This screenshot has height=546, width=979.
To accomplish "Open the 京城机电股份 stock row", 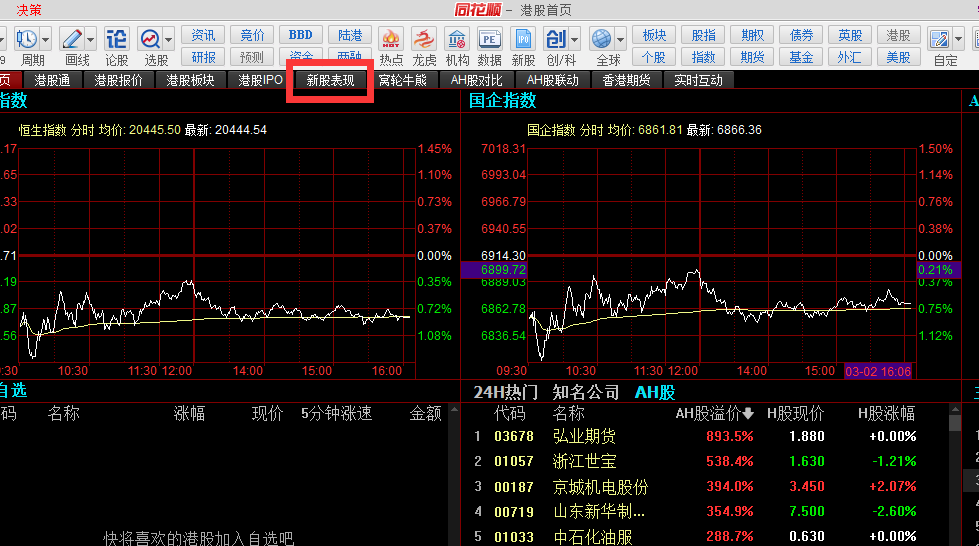I will (705, 486).
